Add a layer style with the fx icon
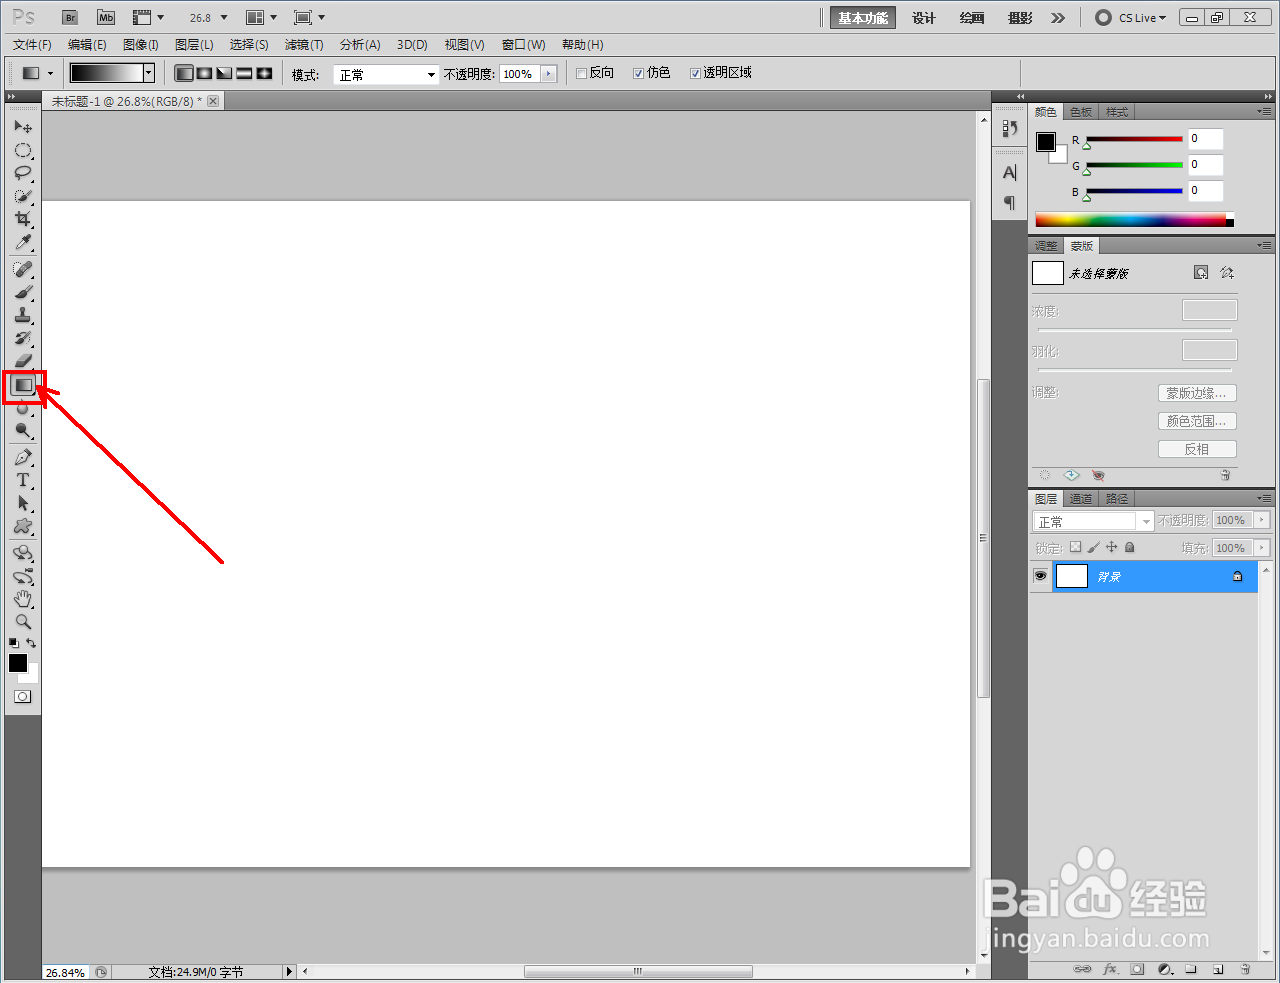Viewport: 1280px width, 983px height. (1110, 970)
